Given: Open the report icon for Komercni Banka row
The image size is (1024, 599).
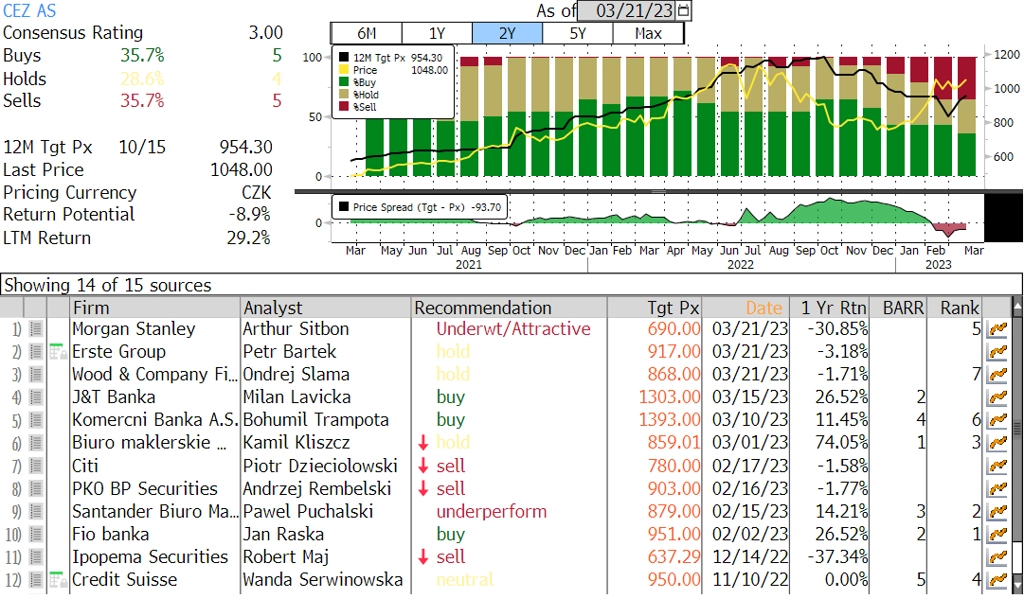Looking at the screenshot, I should (36, 420).
